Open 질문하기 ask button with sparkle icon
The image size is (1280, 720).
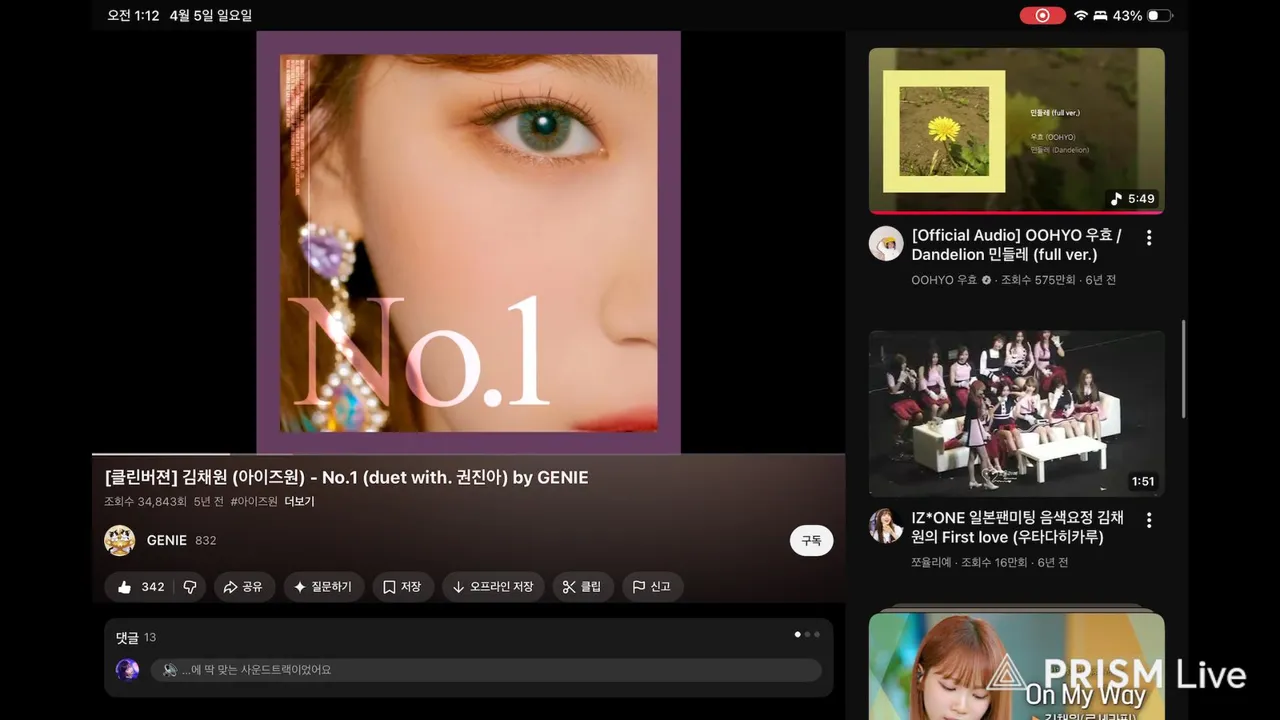click(x=323, y=587)
